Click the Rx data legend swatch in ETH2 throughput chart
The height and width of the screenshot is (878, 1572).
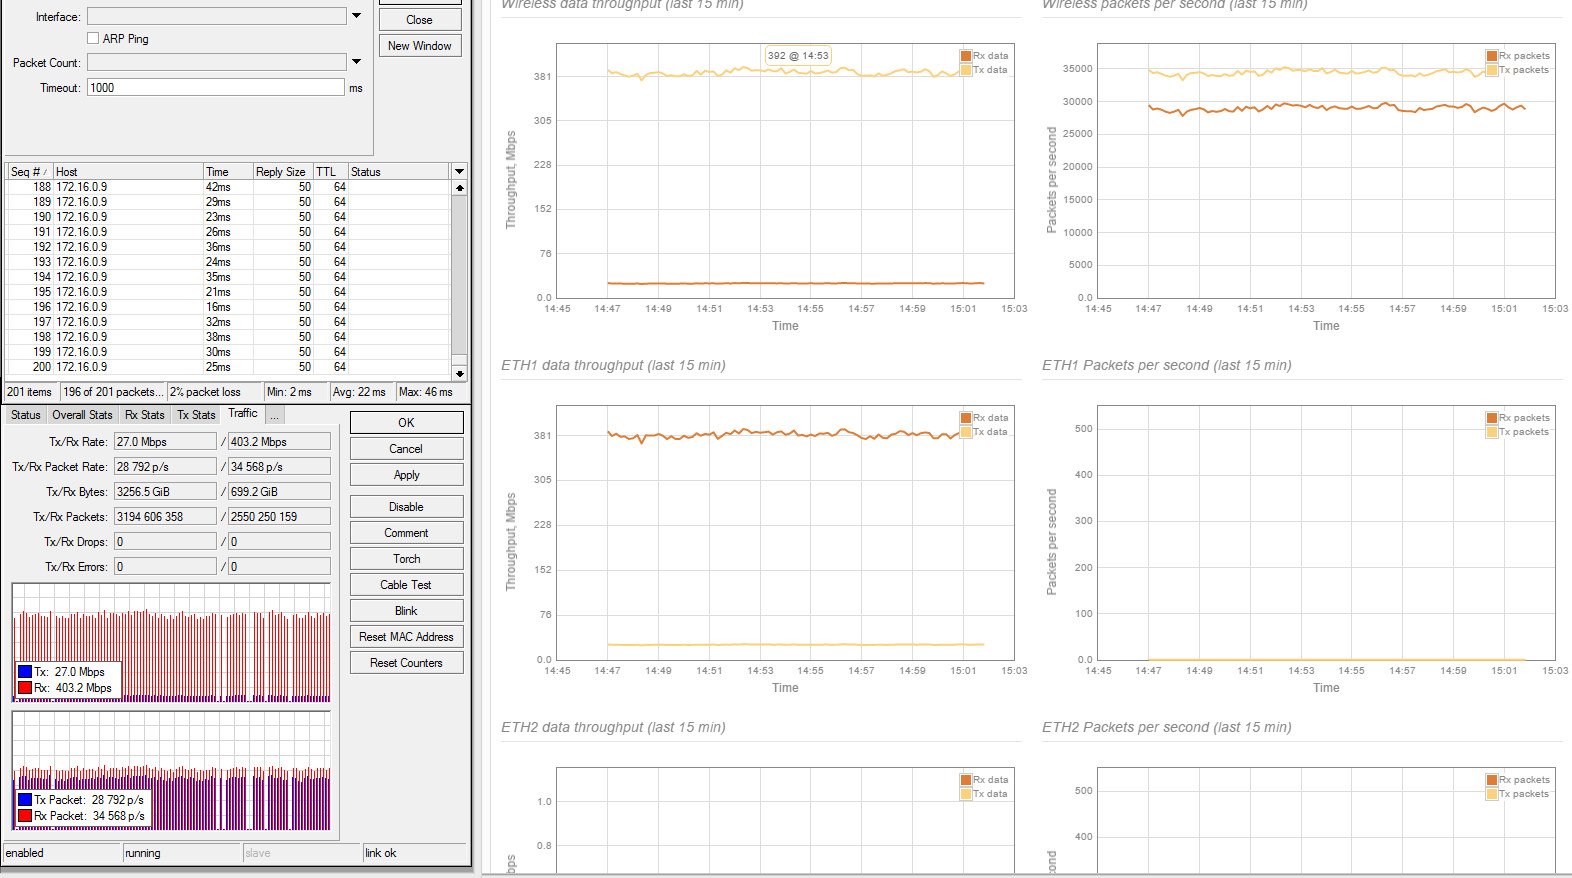(x=966, y=780)
